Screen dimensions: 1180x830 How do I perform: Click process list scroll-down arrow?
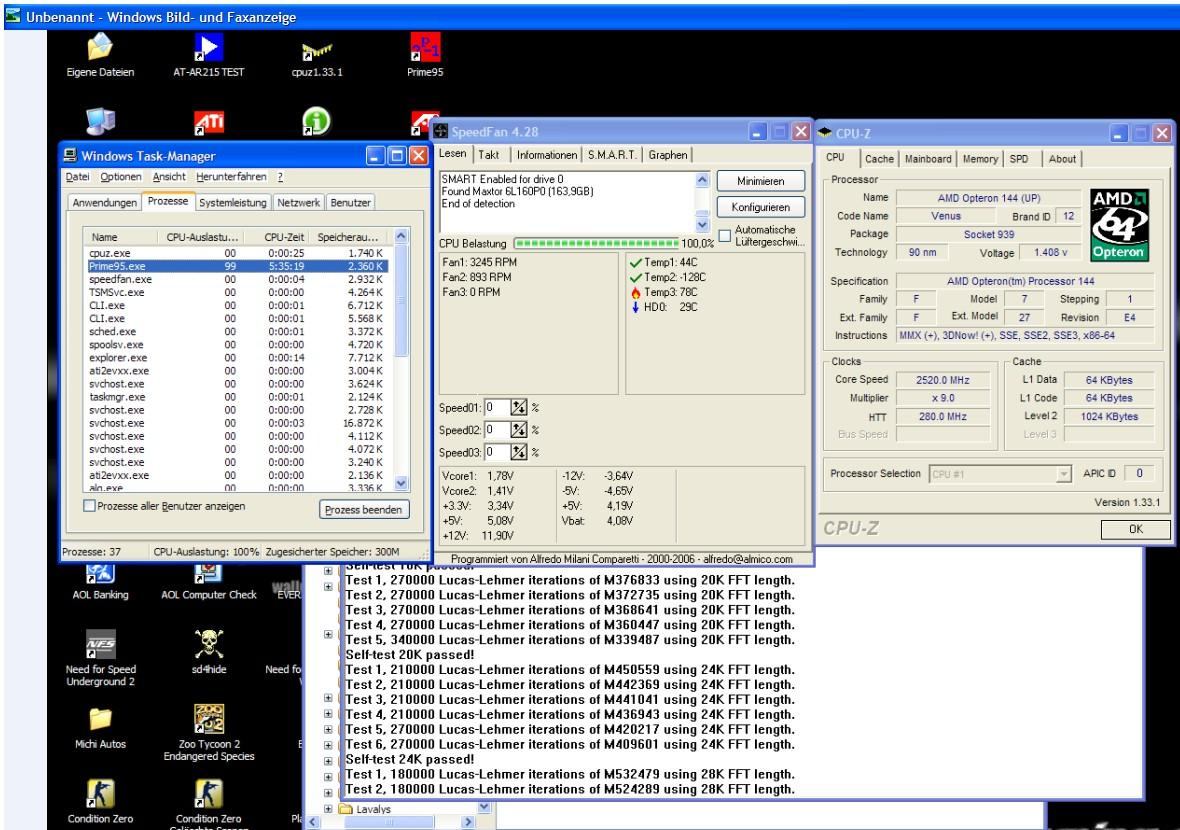click(x=401, y=483)
